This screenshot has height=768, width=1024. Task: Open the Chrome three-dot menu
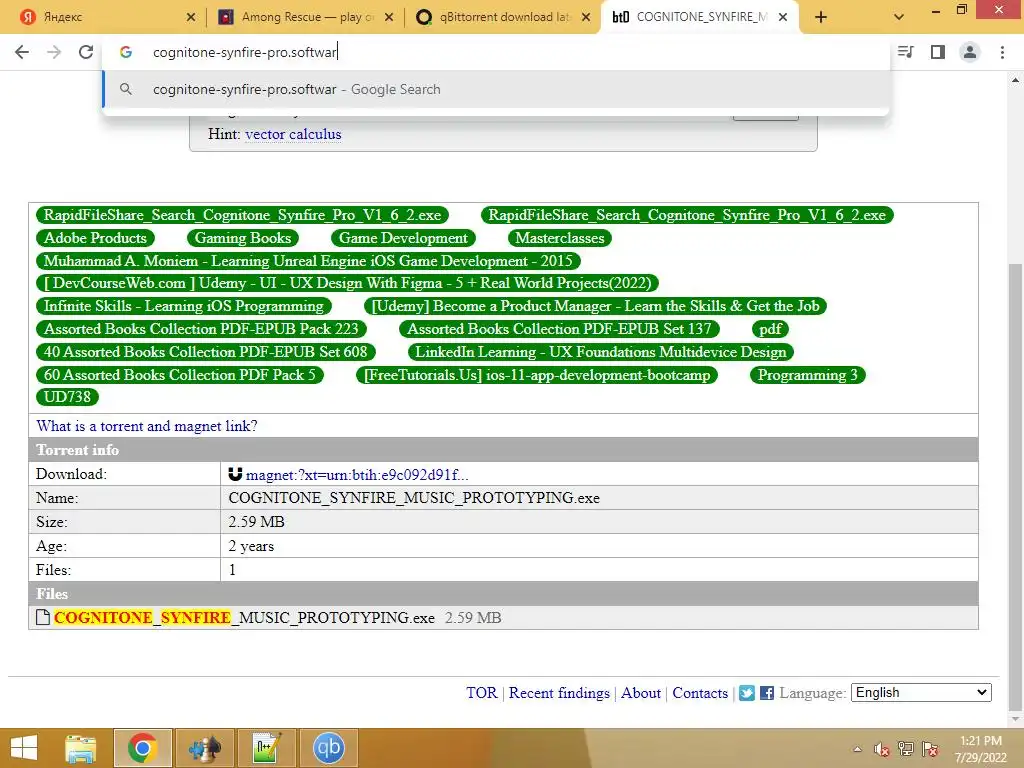[1002, 52]
